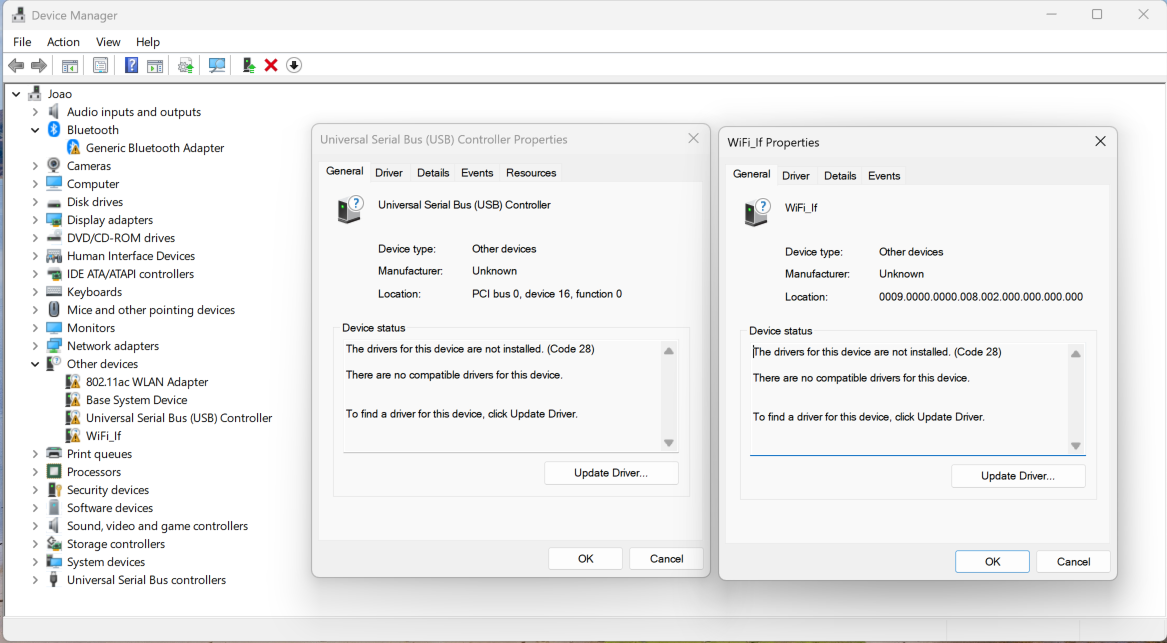Click warning icon beside WiFi_If in tree

point(73,435)
